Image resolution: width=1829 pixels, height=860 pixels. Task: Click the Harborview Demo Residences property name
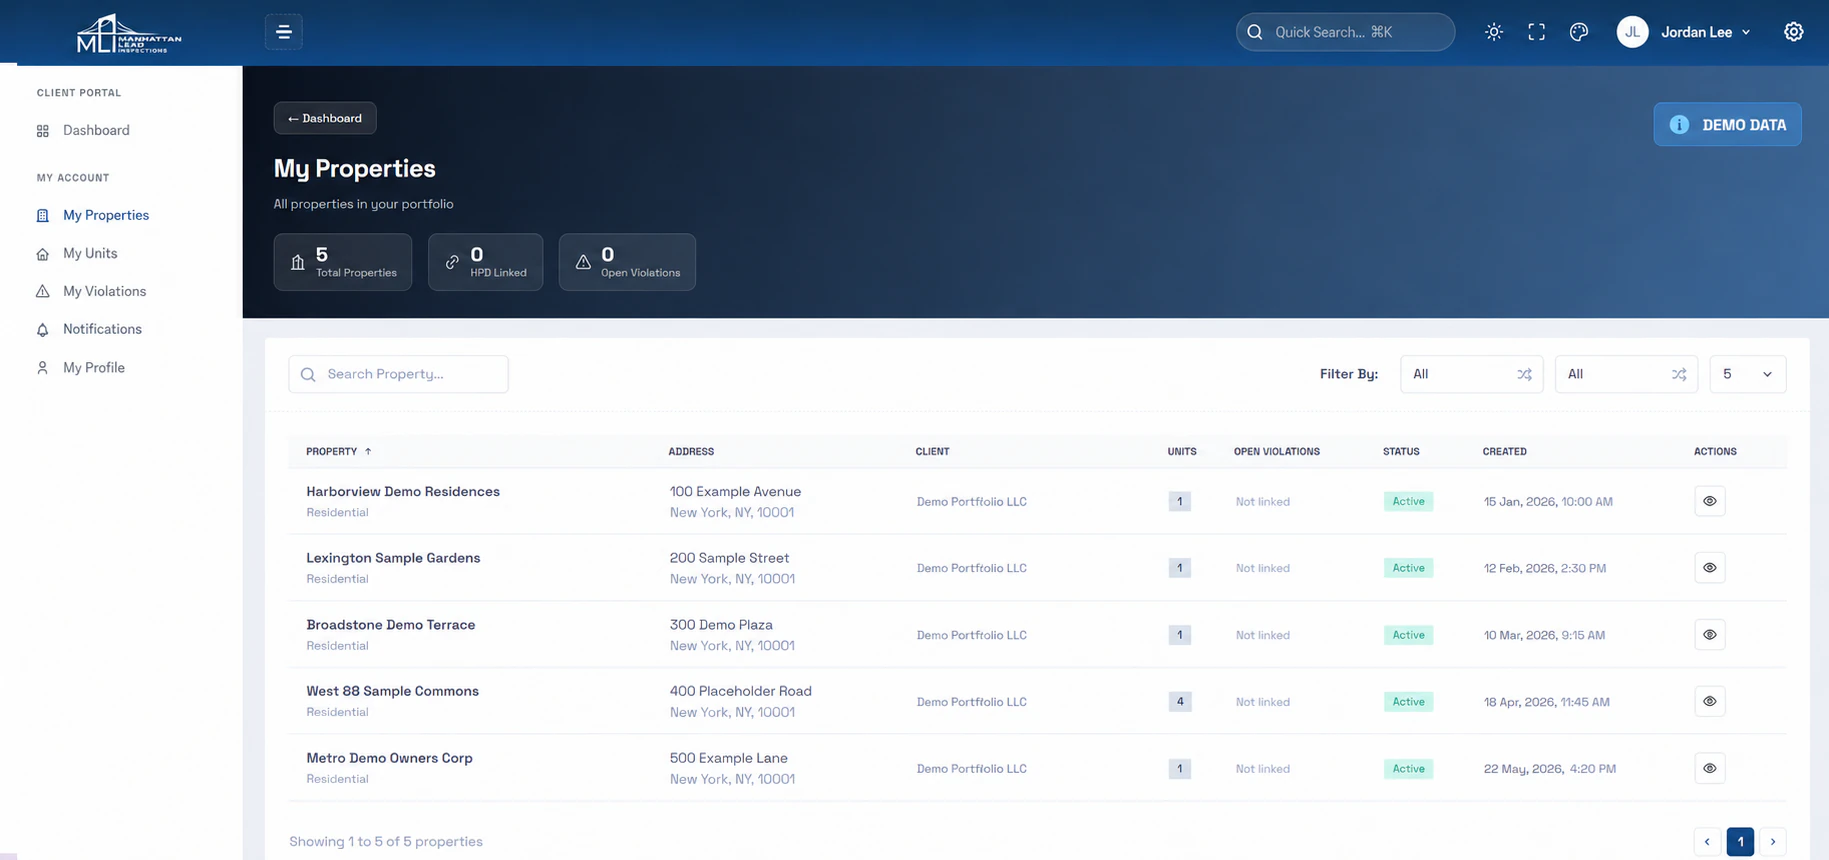(x=403, y=492)
